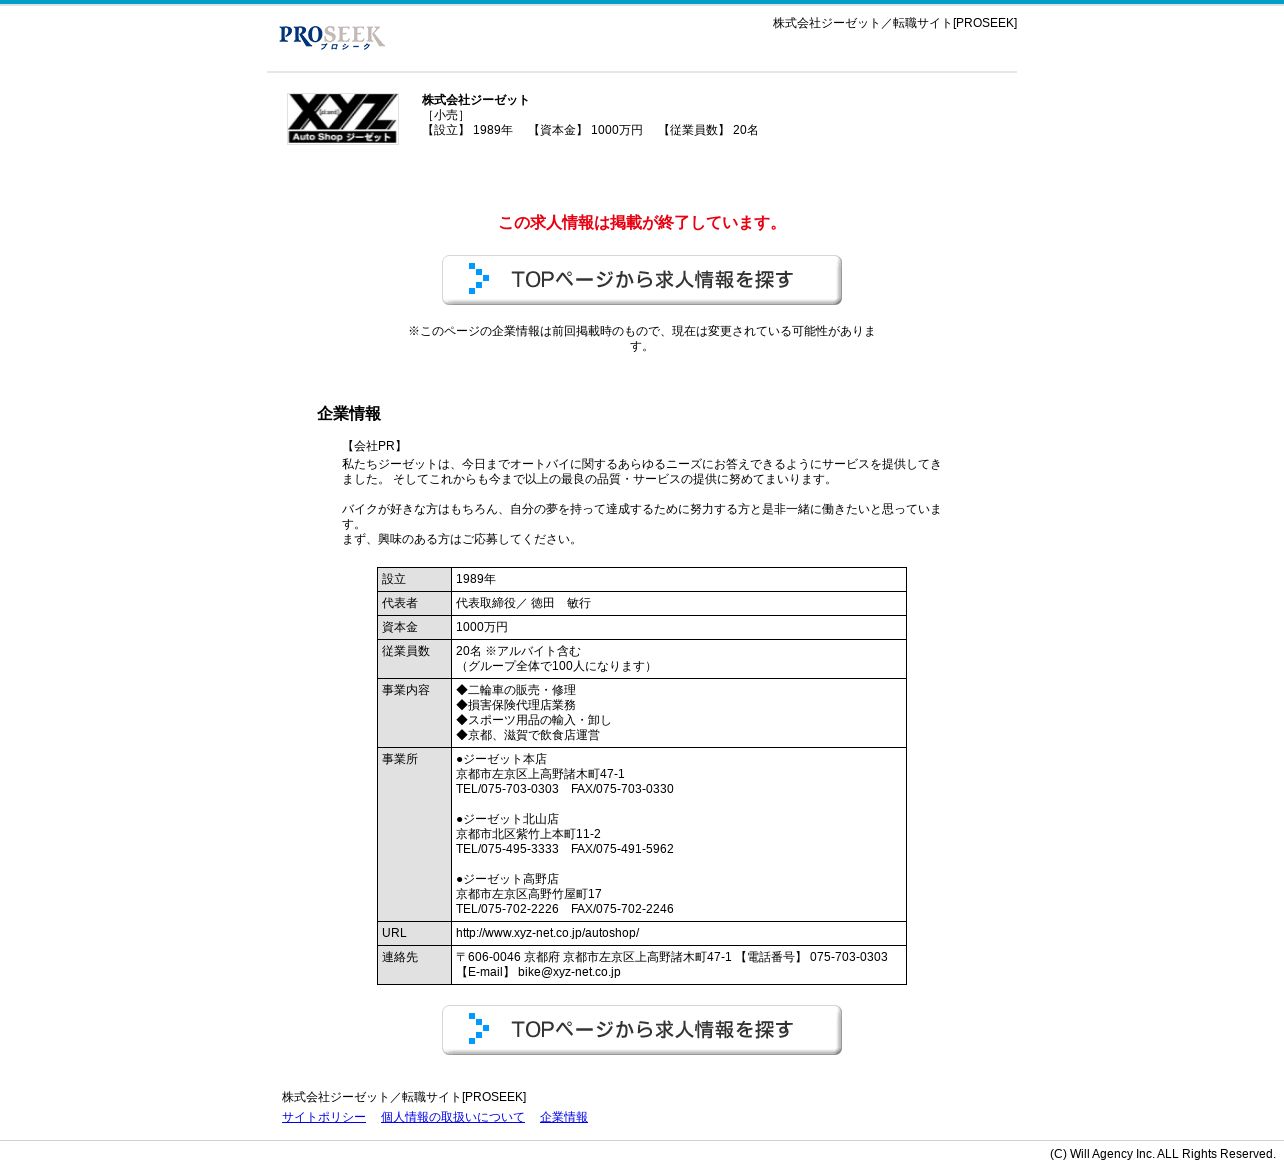Select the header text 株式会社ジーゼット／転職サイト[PROSEEK]

pyautogui.click(x=895, y=23)
